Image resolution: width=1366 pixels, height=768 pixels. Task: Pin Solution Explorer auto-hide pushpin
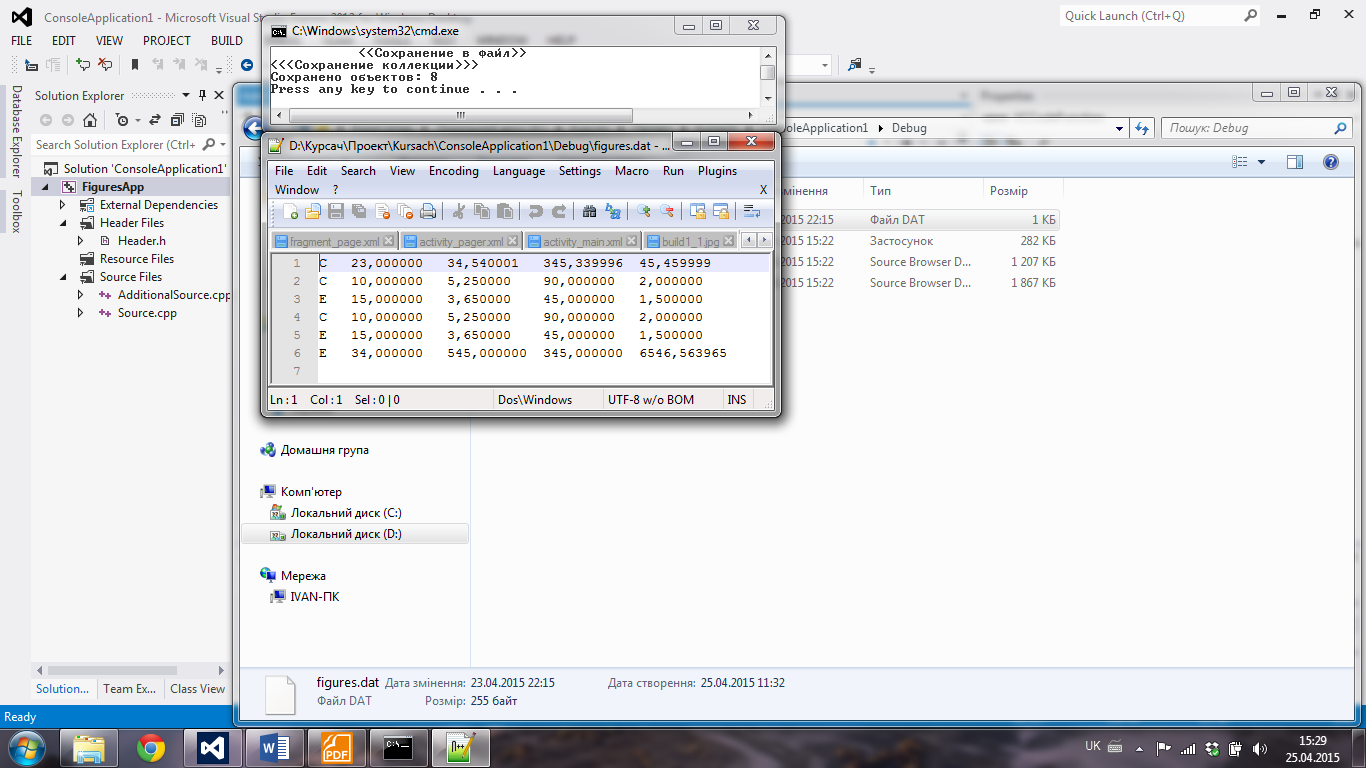(x=202, y=95)
